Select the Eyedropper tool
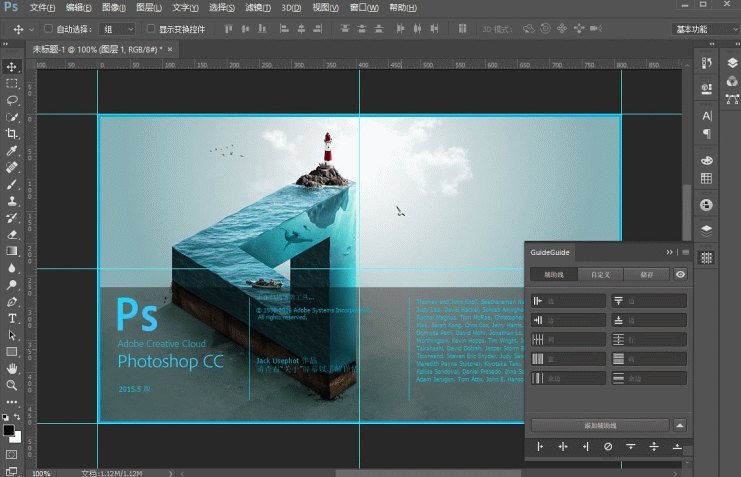This screenshot has width=741, height=477. pyautogui.click(x=12, y=151)
